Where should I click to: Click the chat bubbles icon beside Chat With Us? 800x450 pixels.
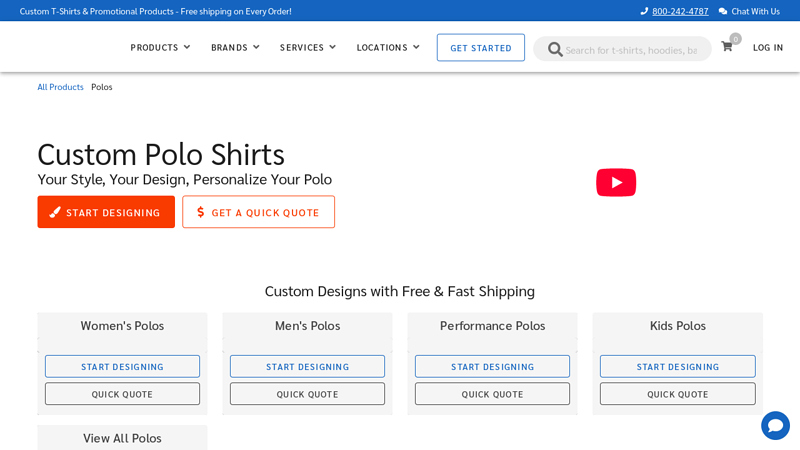pyautogui.click(x=722, y=11)
